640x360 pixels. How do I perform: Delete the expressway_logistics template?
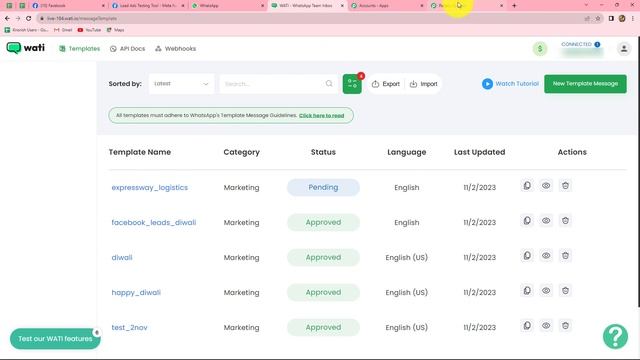[x=565, y=186]
